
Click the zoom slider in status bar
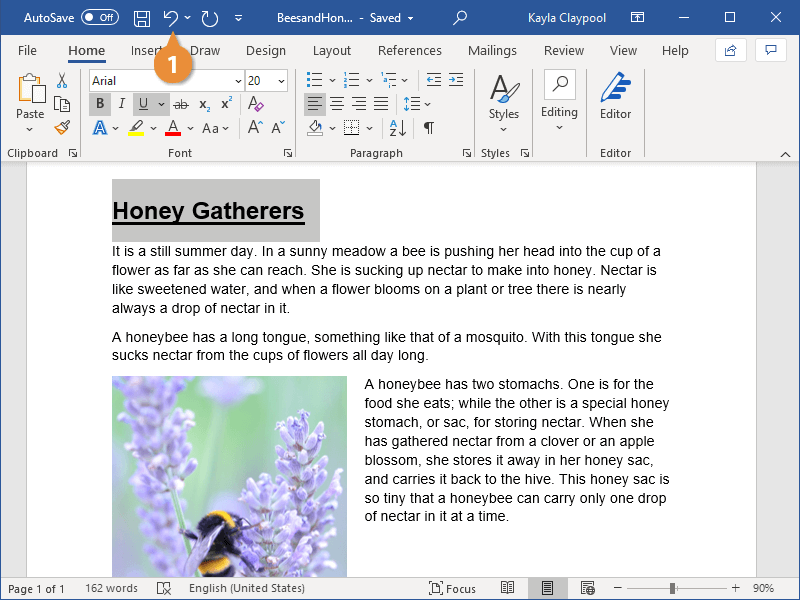click(x=673, y=588)
